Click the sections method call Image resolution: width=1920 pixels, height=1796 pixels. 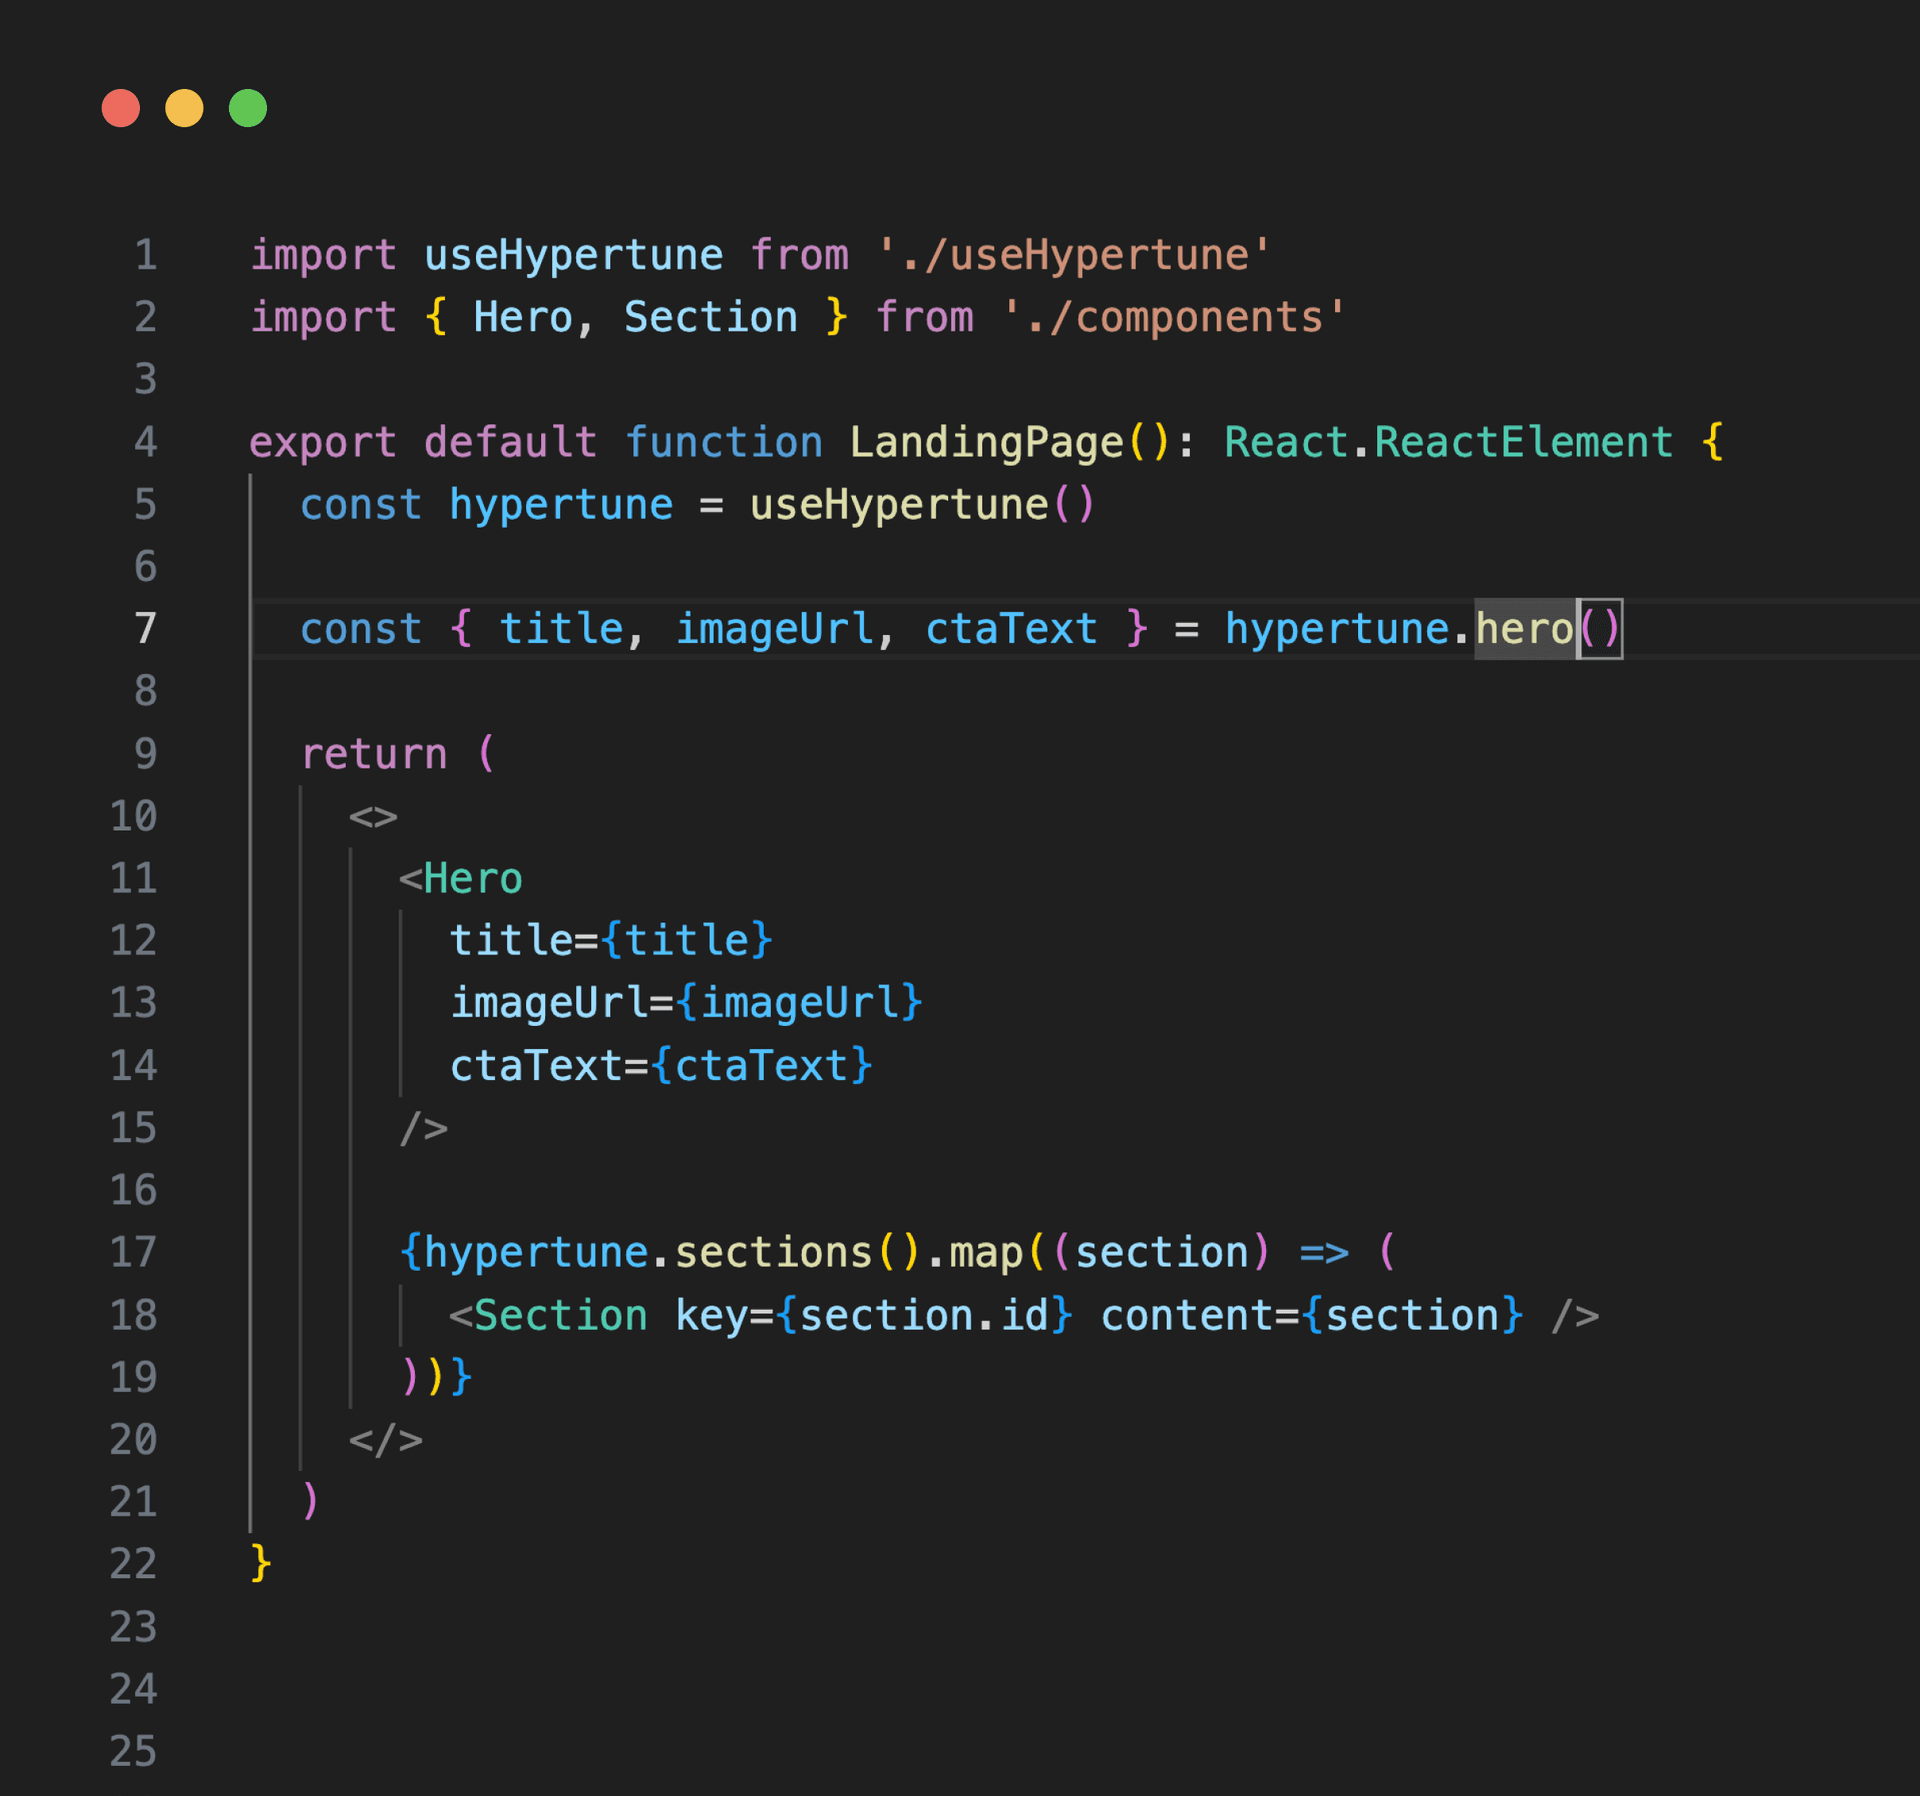[773, 1252]
